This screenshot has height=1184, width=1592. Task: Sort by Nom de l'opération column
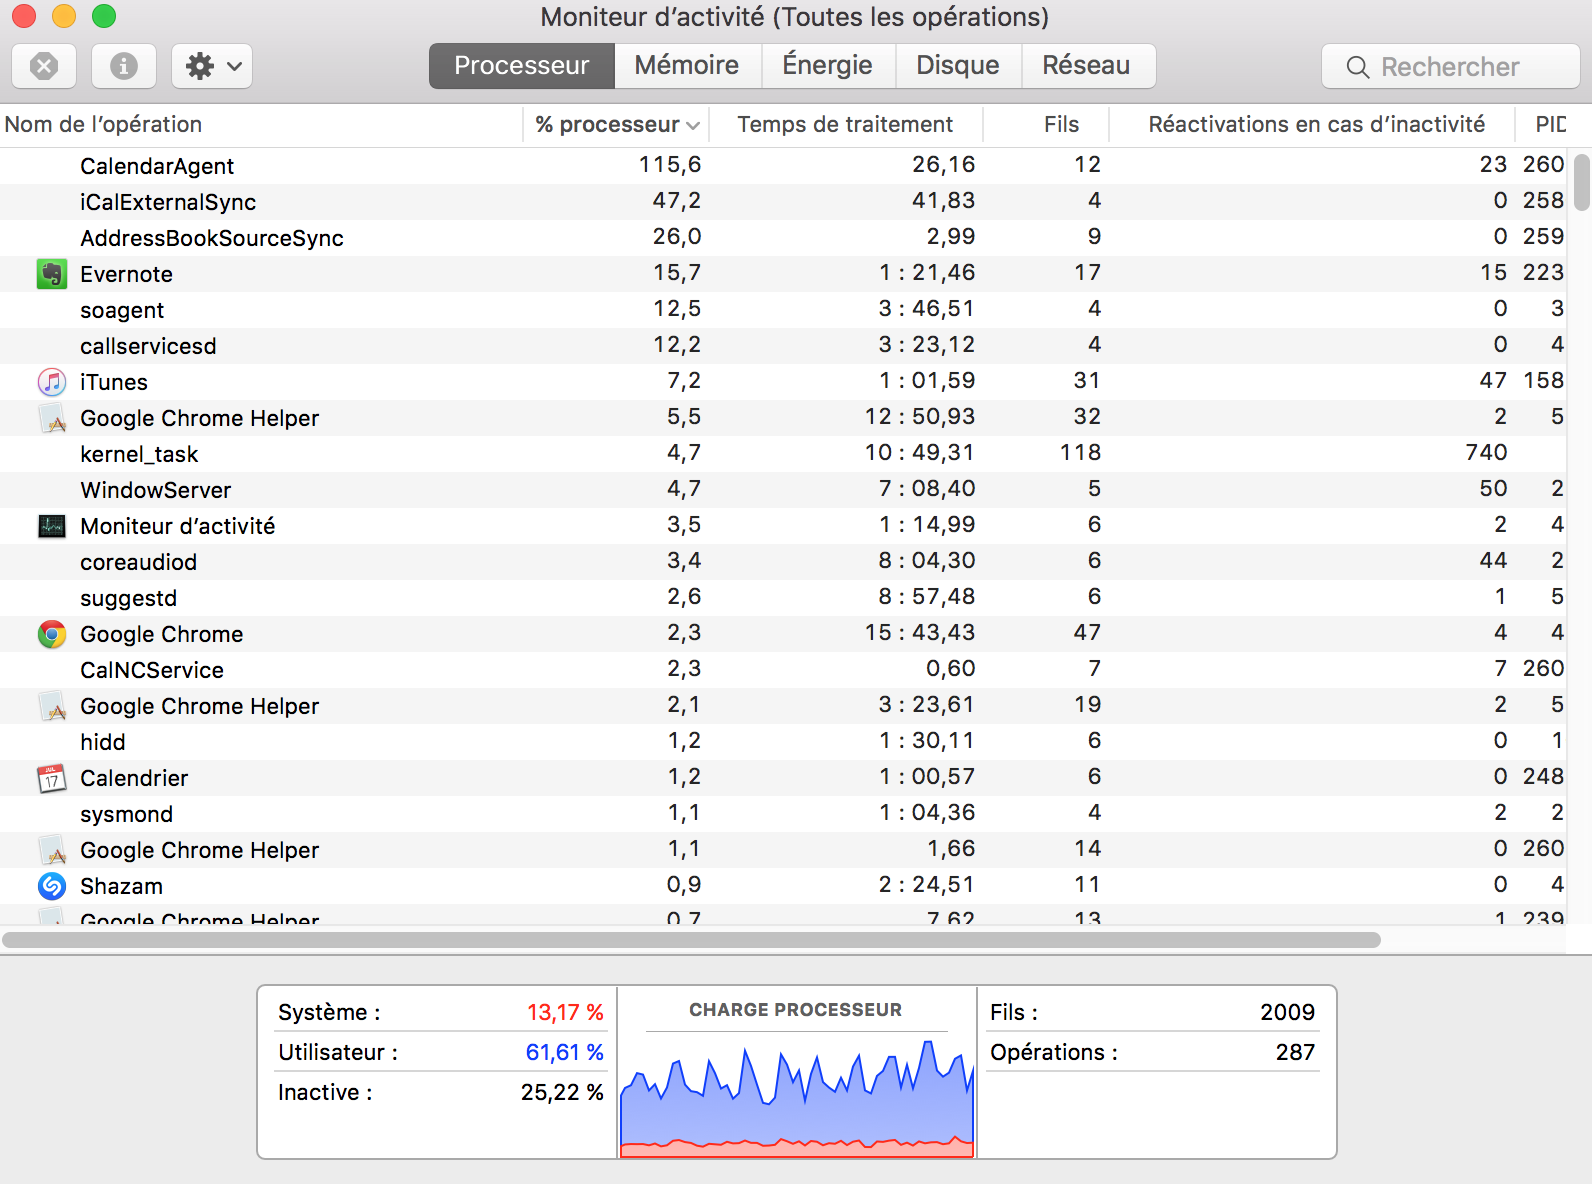[x=261, y=125]
